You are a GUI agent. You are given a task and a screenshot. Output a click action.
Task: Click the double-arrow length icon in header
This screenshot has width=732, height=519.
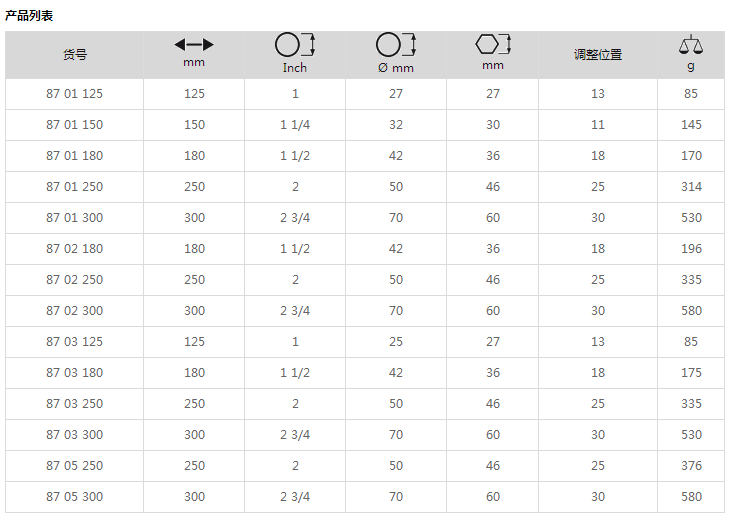(x=194, y=45)
